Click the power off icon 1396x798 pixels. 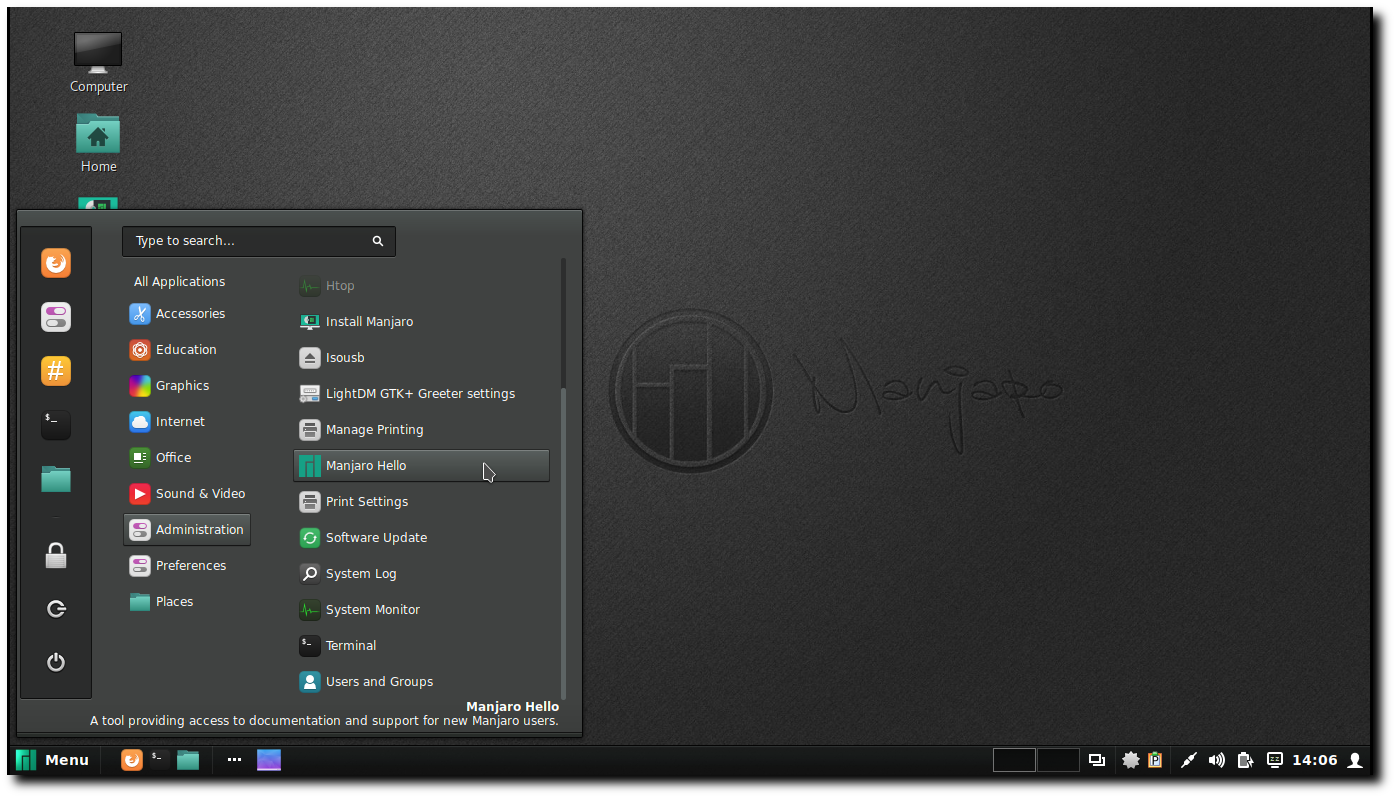pos(56,662)
